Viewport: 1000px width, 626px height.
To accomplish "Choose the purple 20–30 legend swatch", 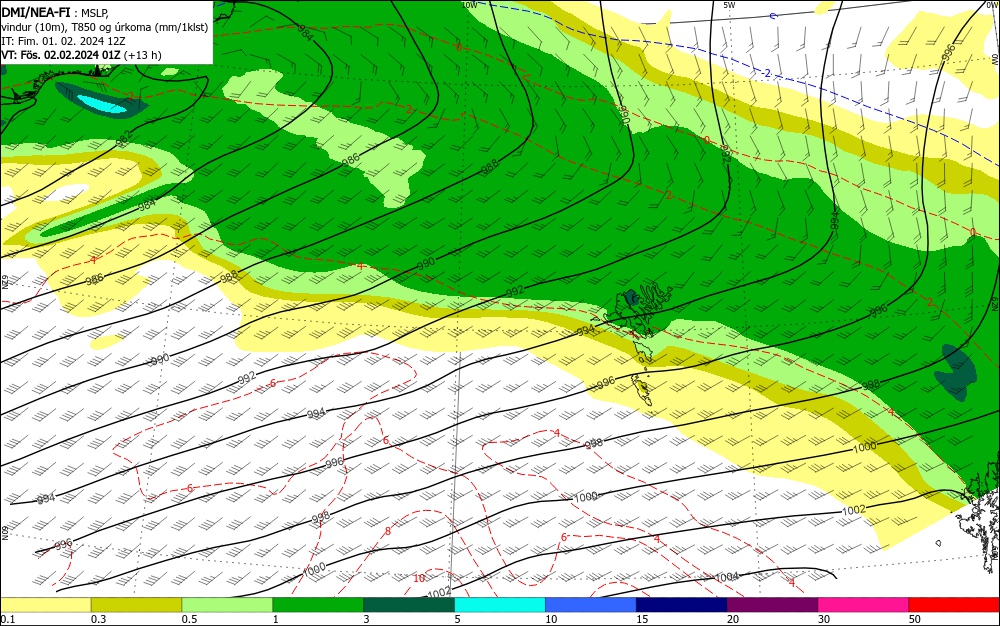I will click(772, 605).
